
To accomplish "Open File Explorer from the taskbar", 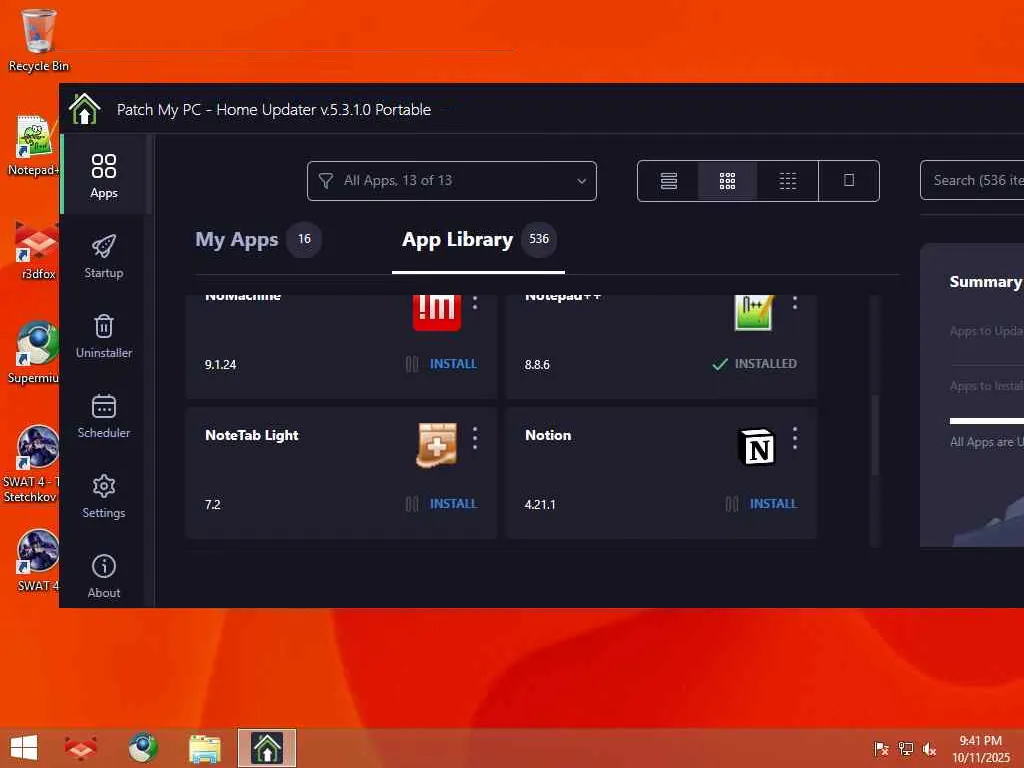I will (205, 748).
